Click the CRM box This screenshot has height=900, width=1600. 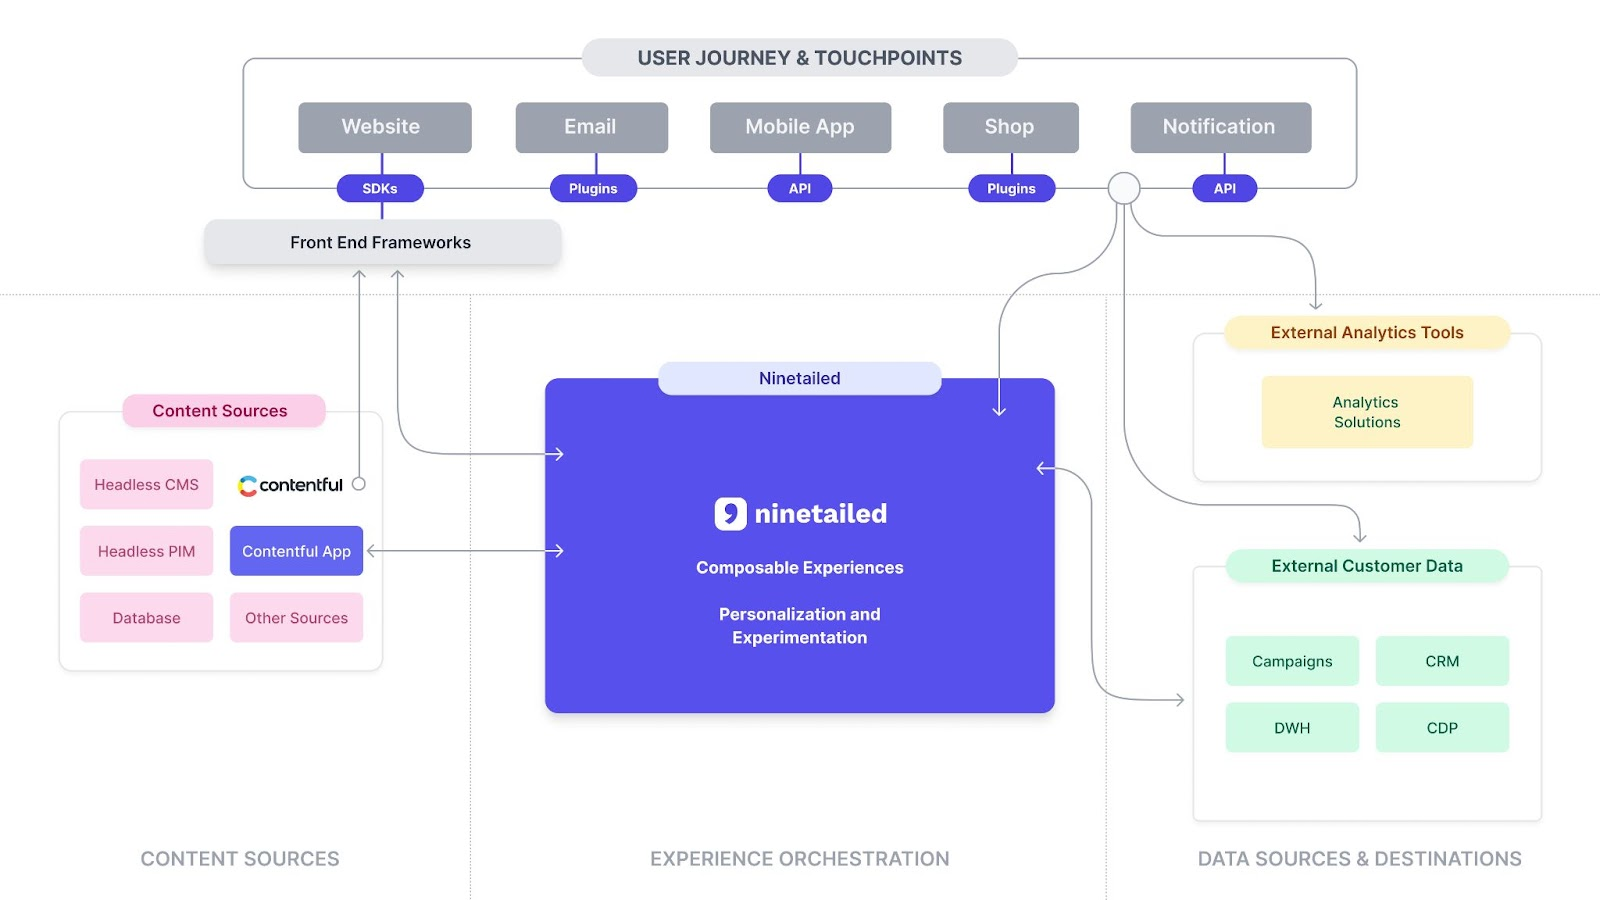[1442, 661]
